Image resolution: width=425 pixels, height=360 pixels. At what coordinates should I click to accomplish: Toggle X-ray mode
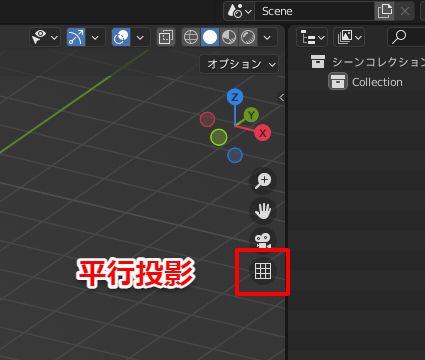click(165, 37)
